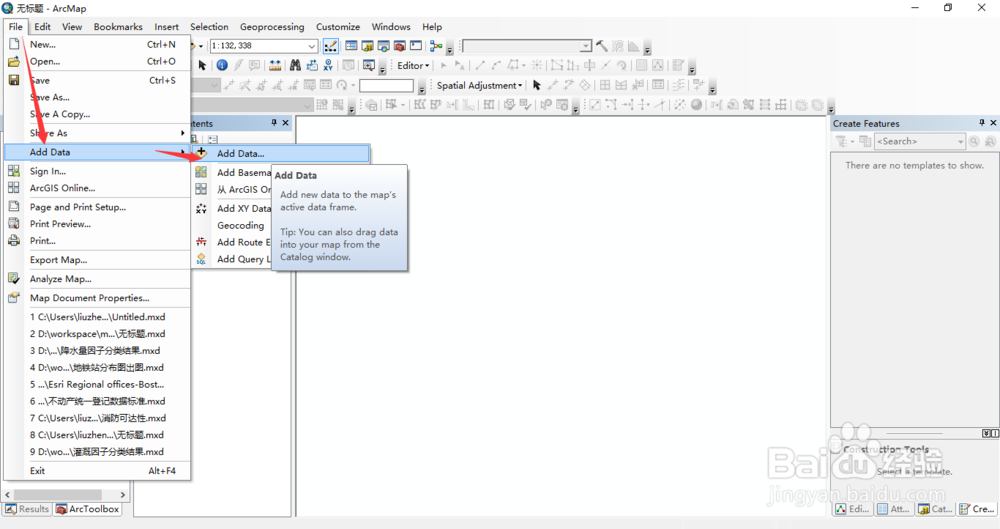Screen dimensions: 1000x529
Task: Toggle the Editor Toolbar icon
Action: click(330, 46)
